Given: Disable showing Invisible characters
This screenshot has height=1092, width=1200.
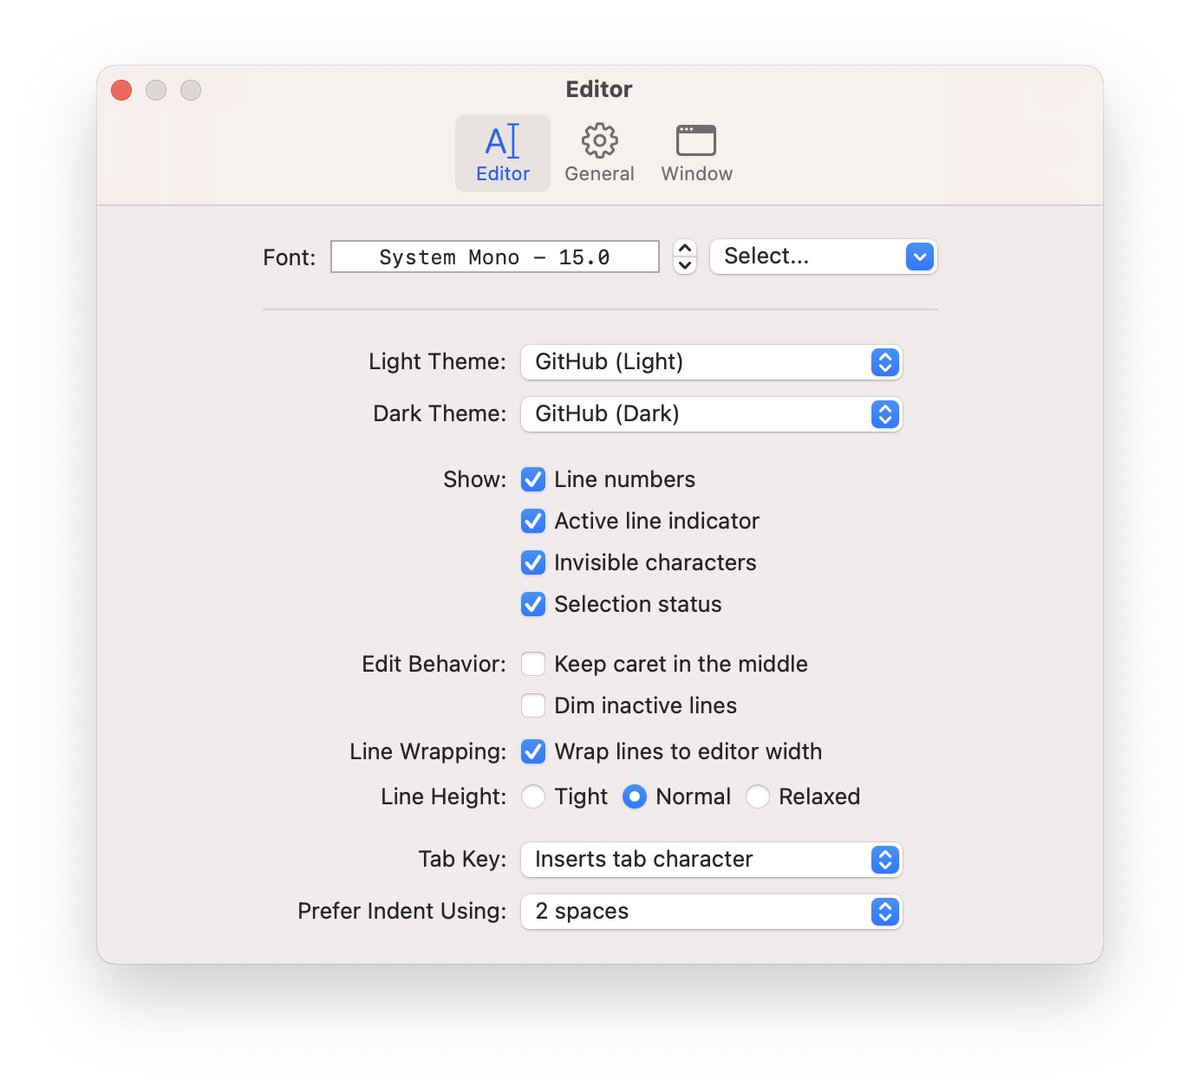Looking at the screenshot, I should coord(533,563).
